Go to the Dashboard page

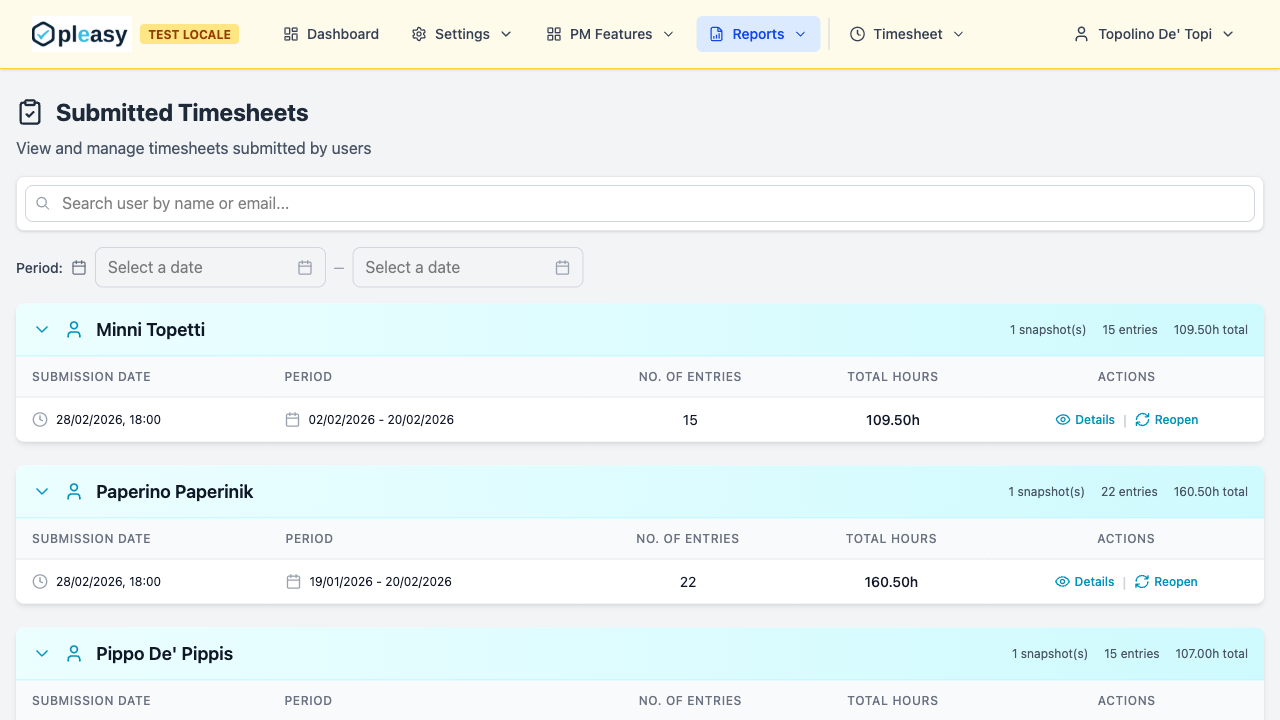(331, 34)
